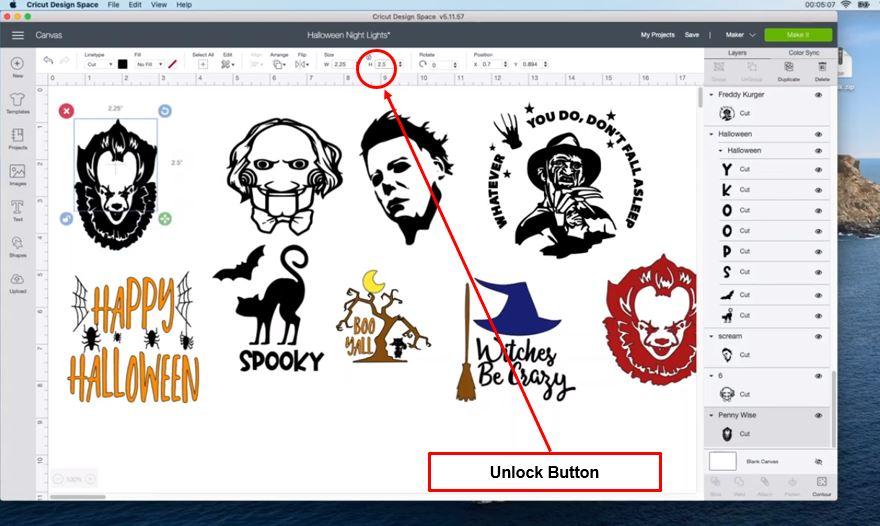Collapse the Freddy Kurger layer group
The image size is (880, 526).
coord(712,95)
